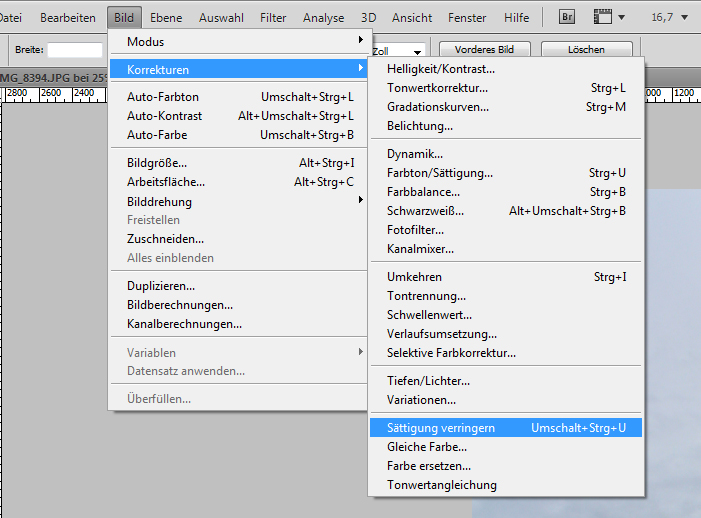Expand the Bilddrehung submenu
Screen dimensions: 701x518
coord(236,201)
